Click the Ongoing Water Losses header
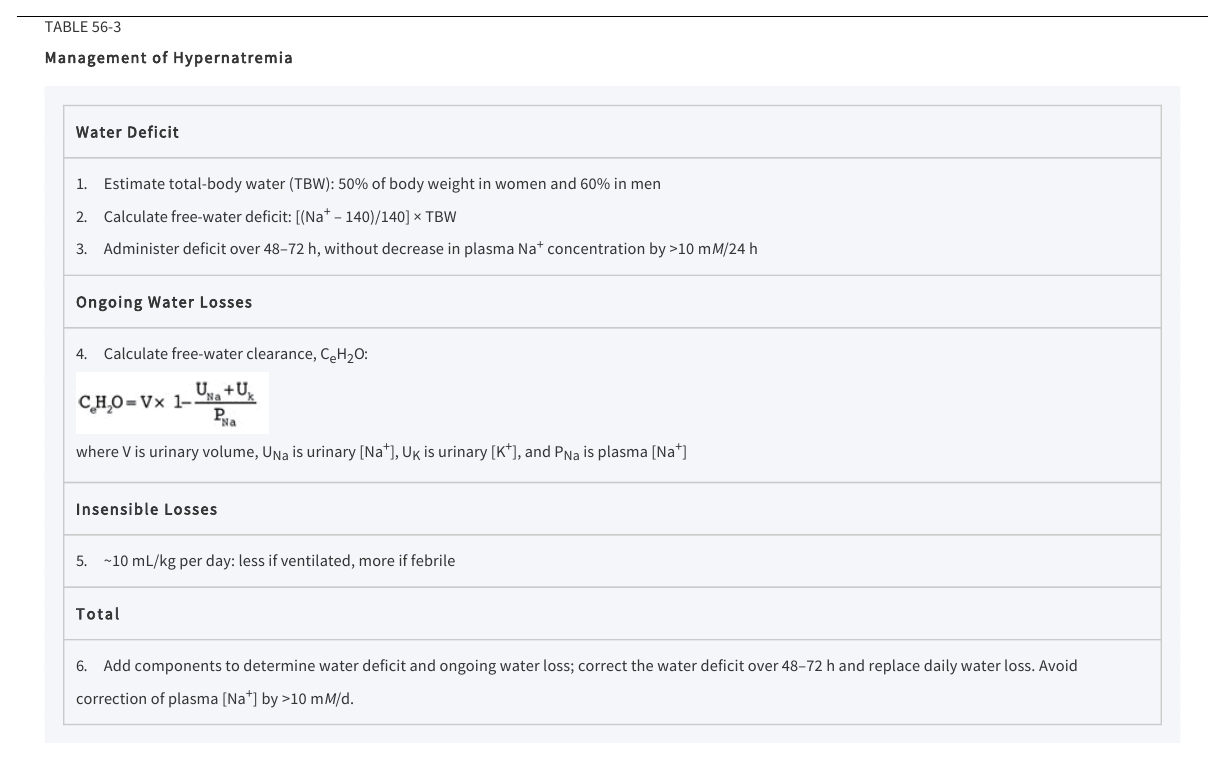Screen dimensions: 1224x759 pyautogui.click(x=164, y=302)
